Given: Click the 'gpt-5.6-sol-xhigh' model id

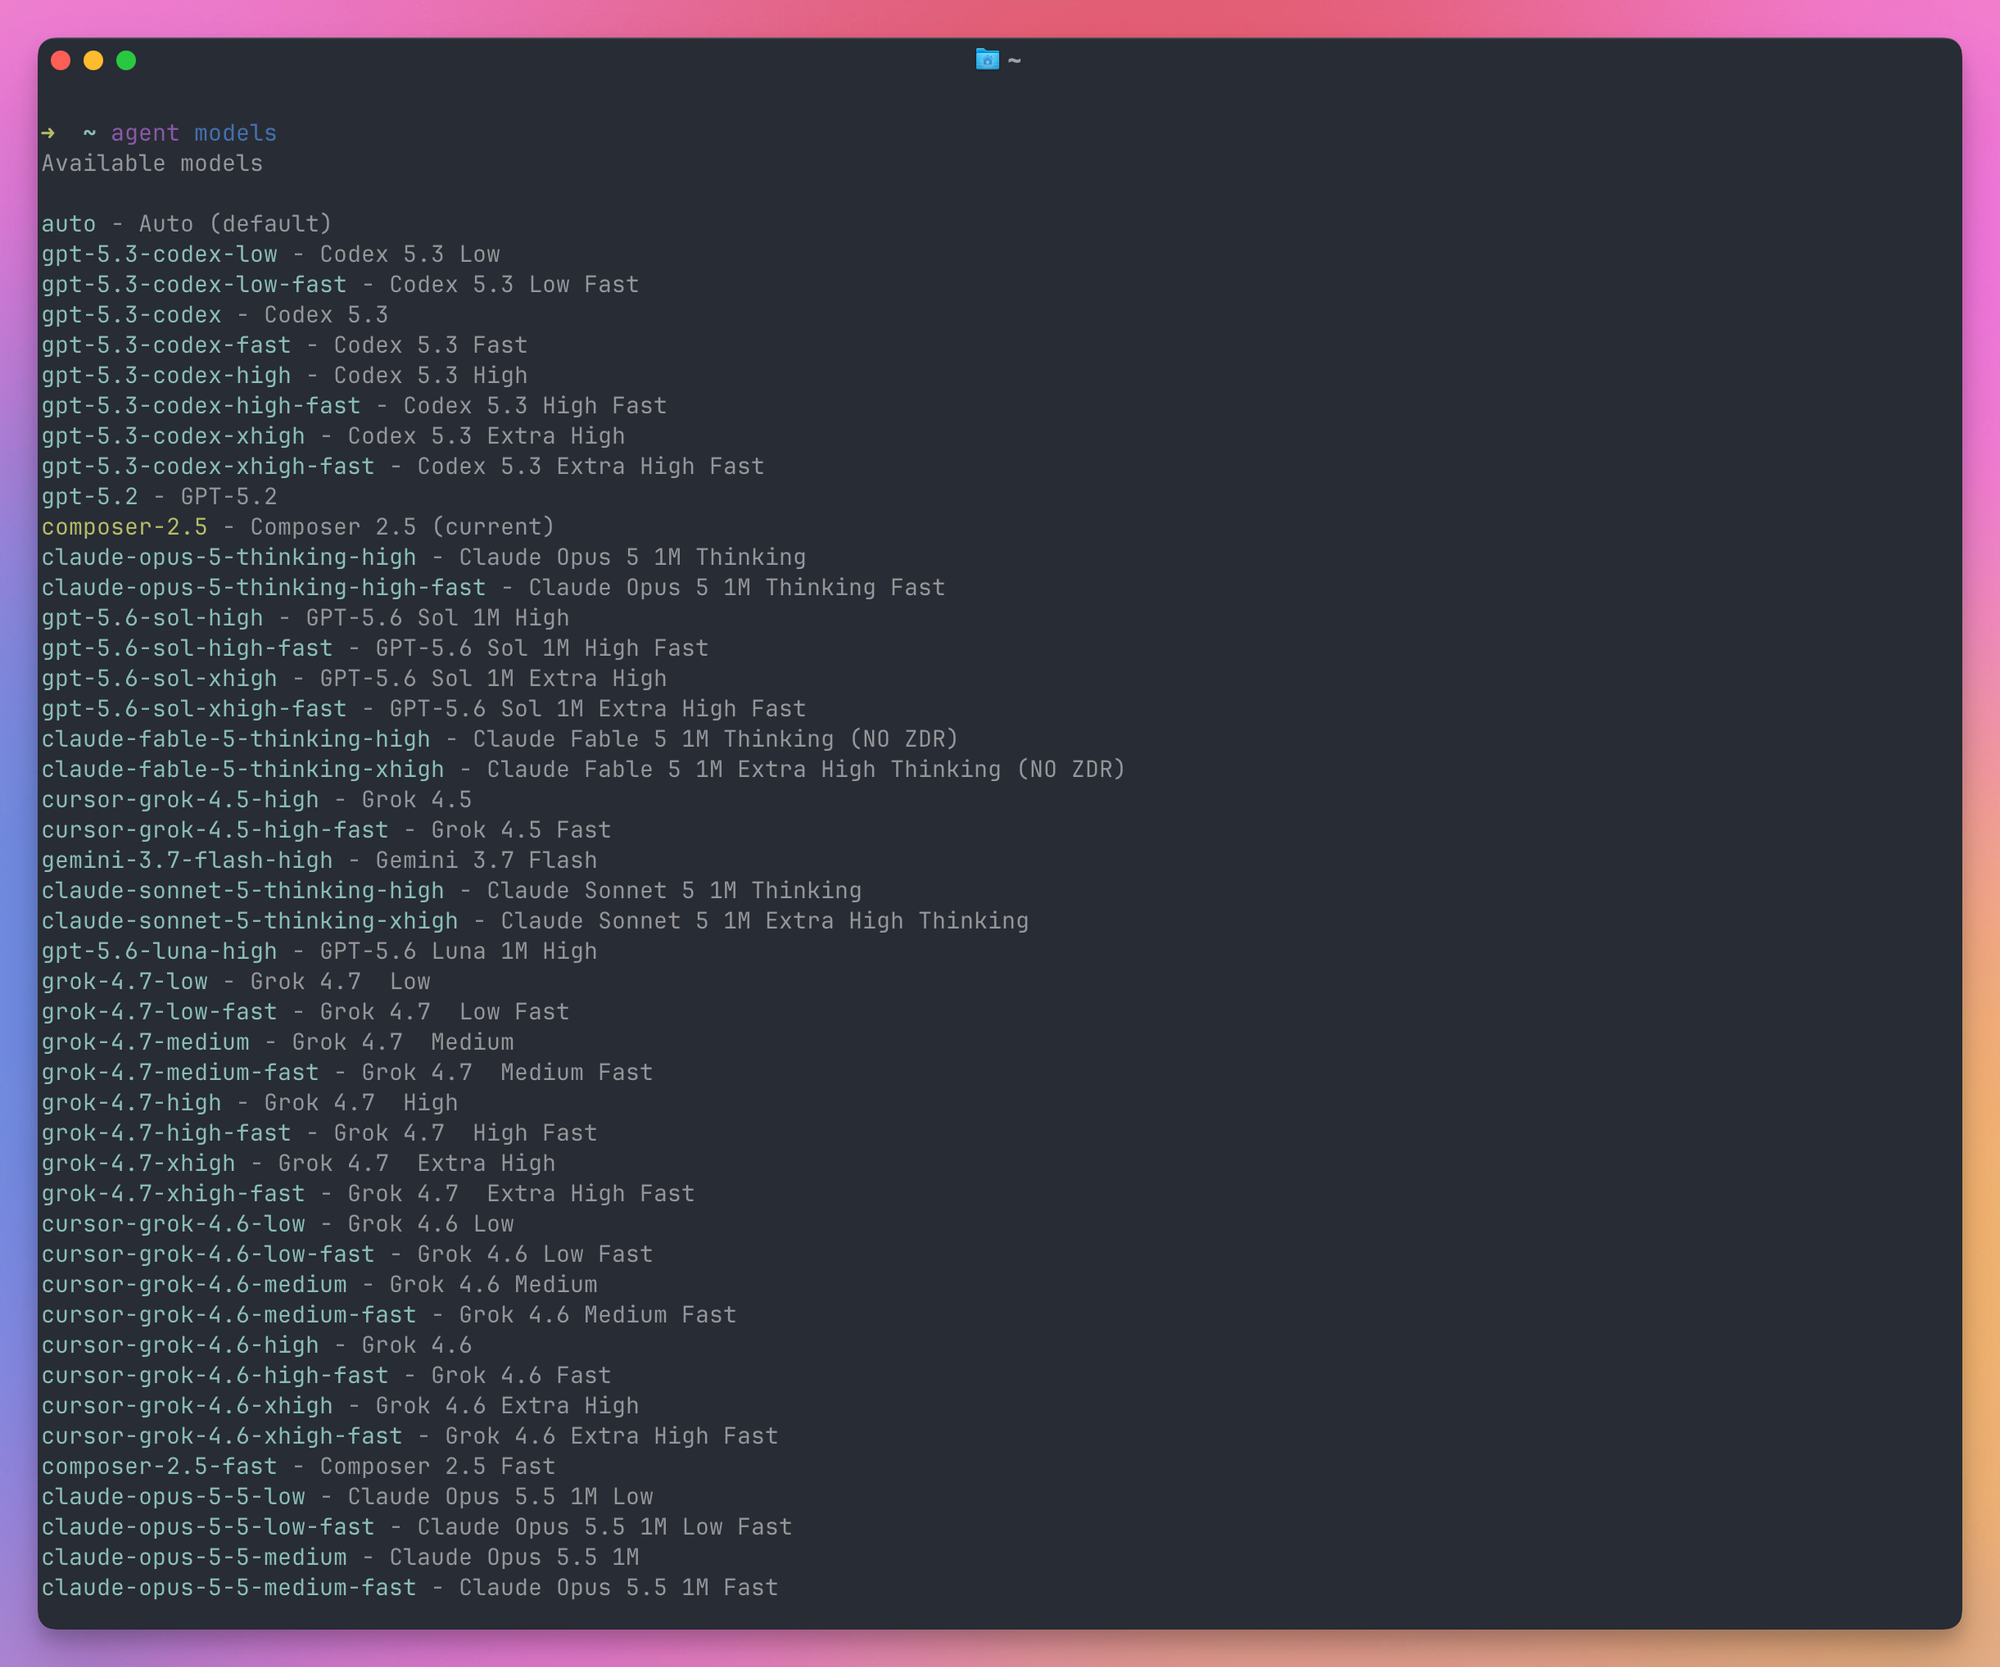Looking at the screenshot, I should click(159, 679).
